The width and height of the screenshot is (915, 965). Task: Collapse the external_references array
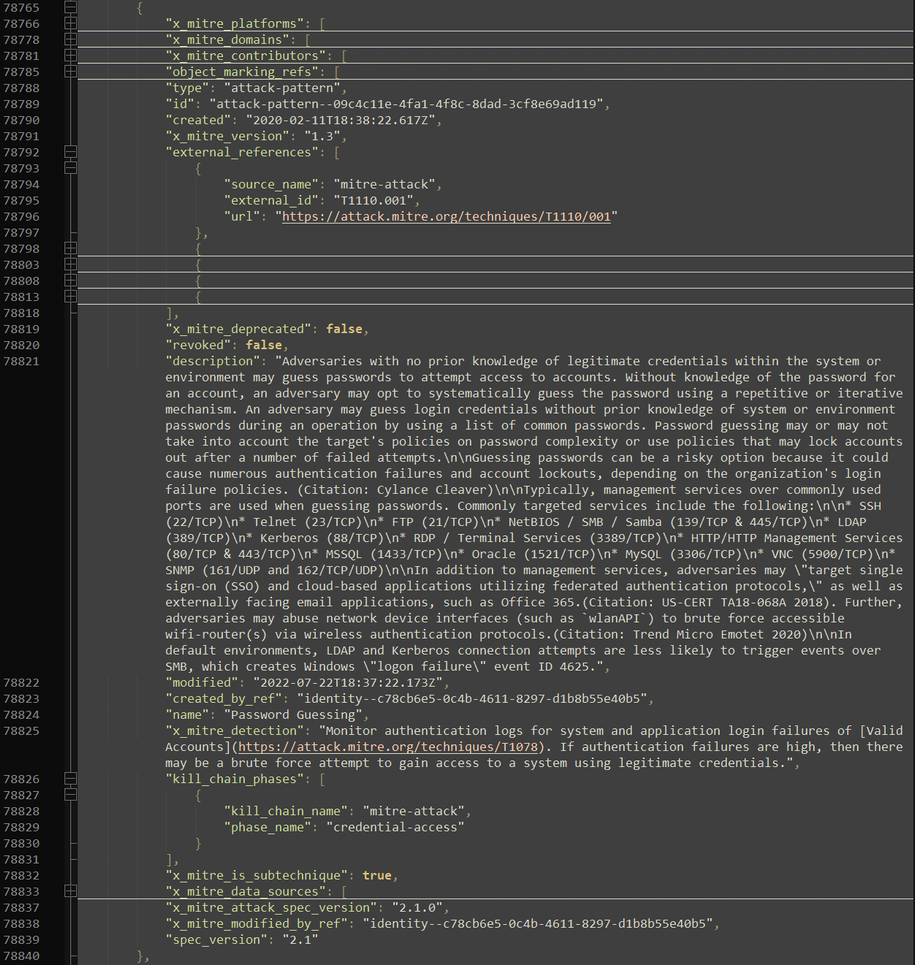[x=68, y=152]
